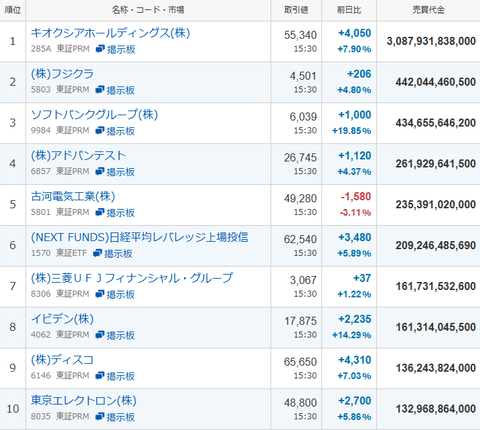Open the (株)ディスコ stock link
This screenshot has width=480, height=430.
[62, 360]
